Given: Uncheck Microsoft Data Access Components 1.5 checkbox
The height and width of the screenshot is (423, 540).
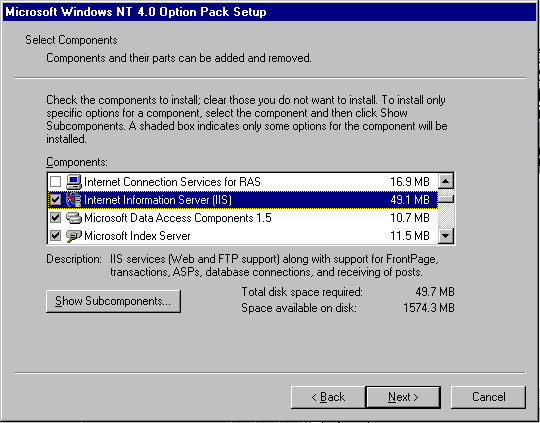Looking at the screenshot, I should click(55, 218).
